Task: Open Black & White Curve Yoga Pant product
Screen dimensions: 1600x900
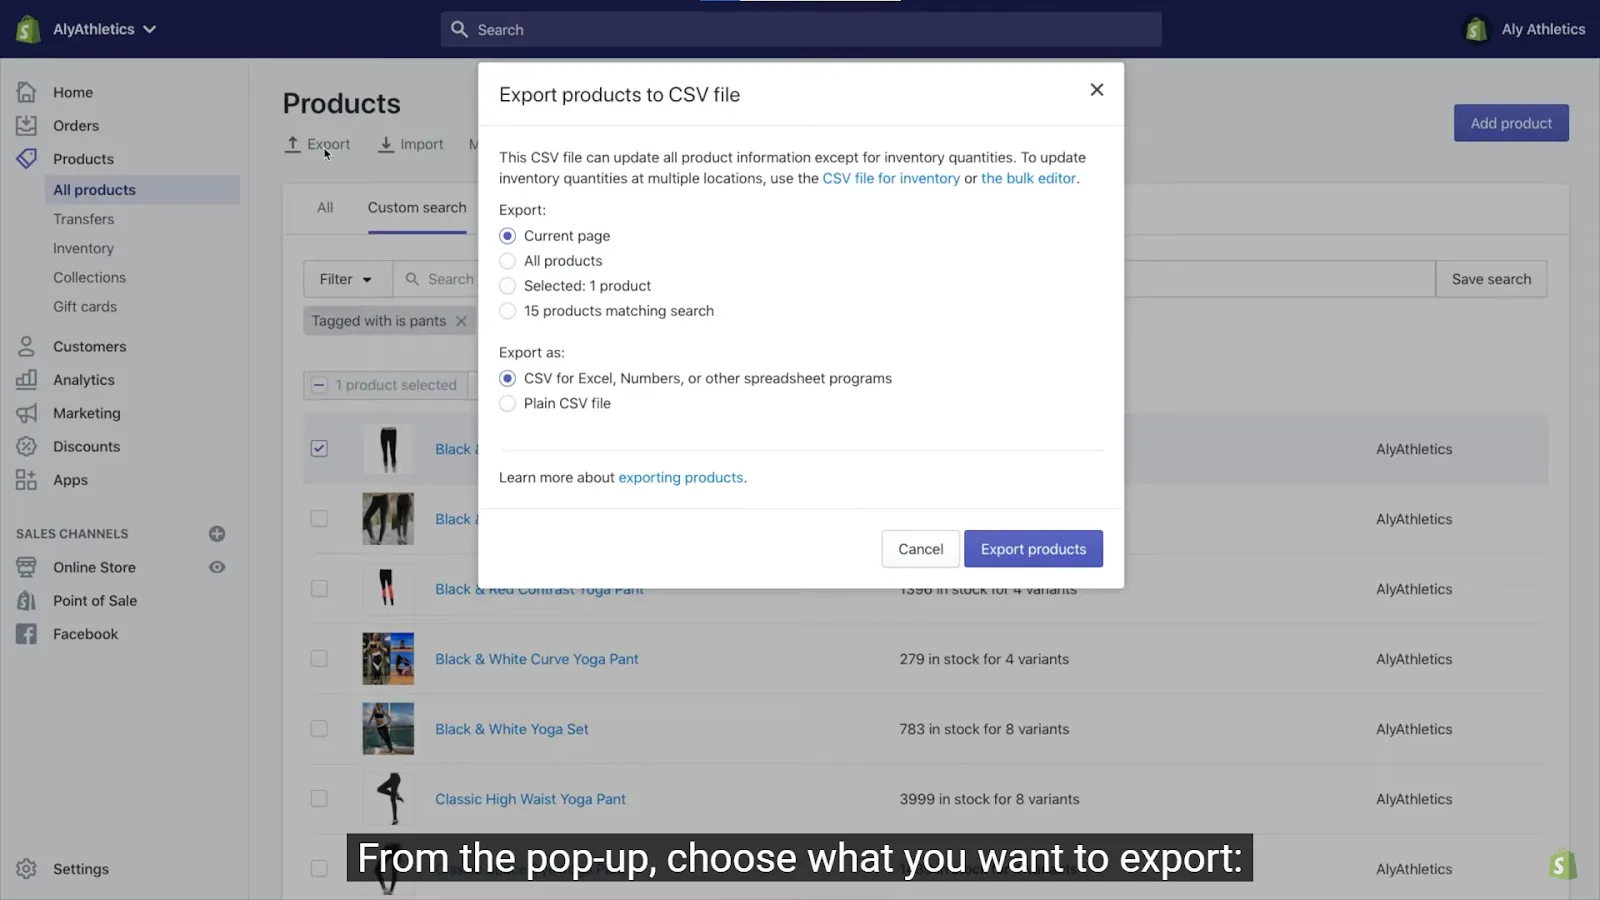Action: [537, 659]
